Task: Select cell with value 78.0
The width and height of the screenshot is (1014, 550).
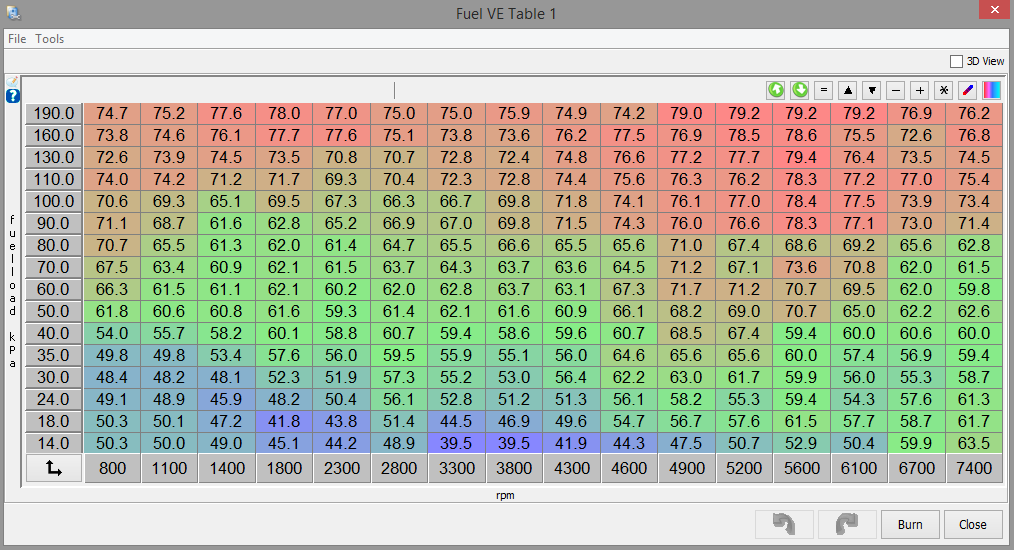Action: [x=284, y=113]
